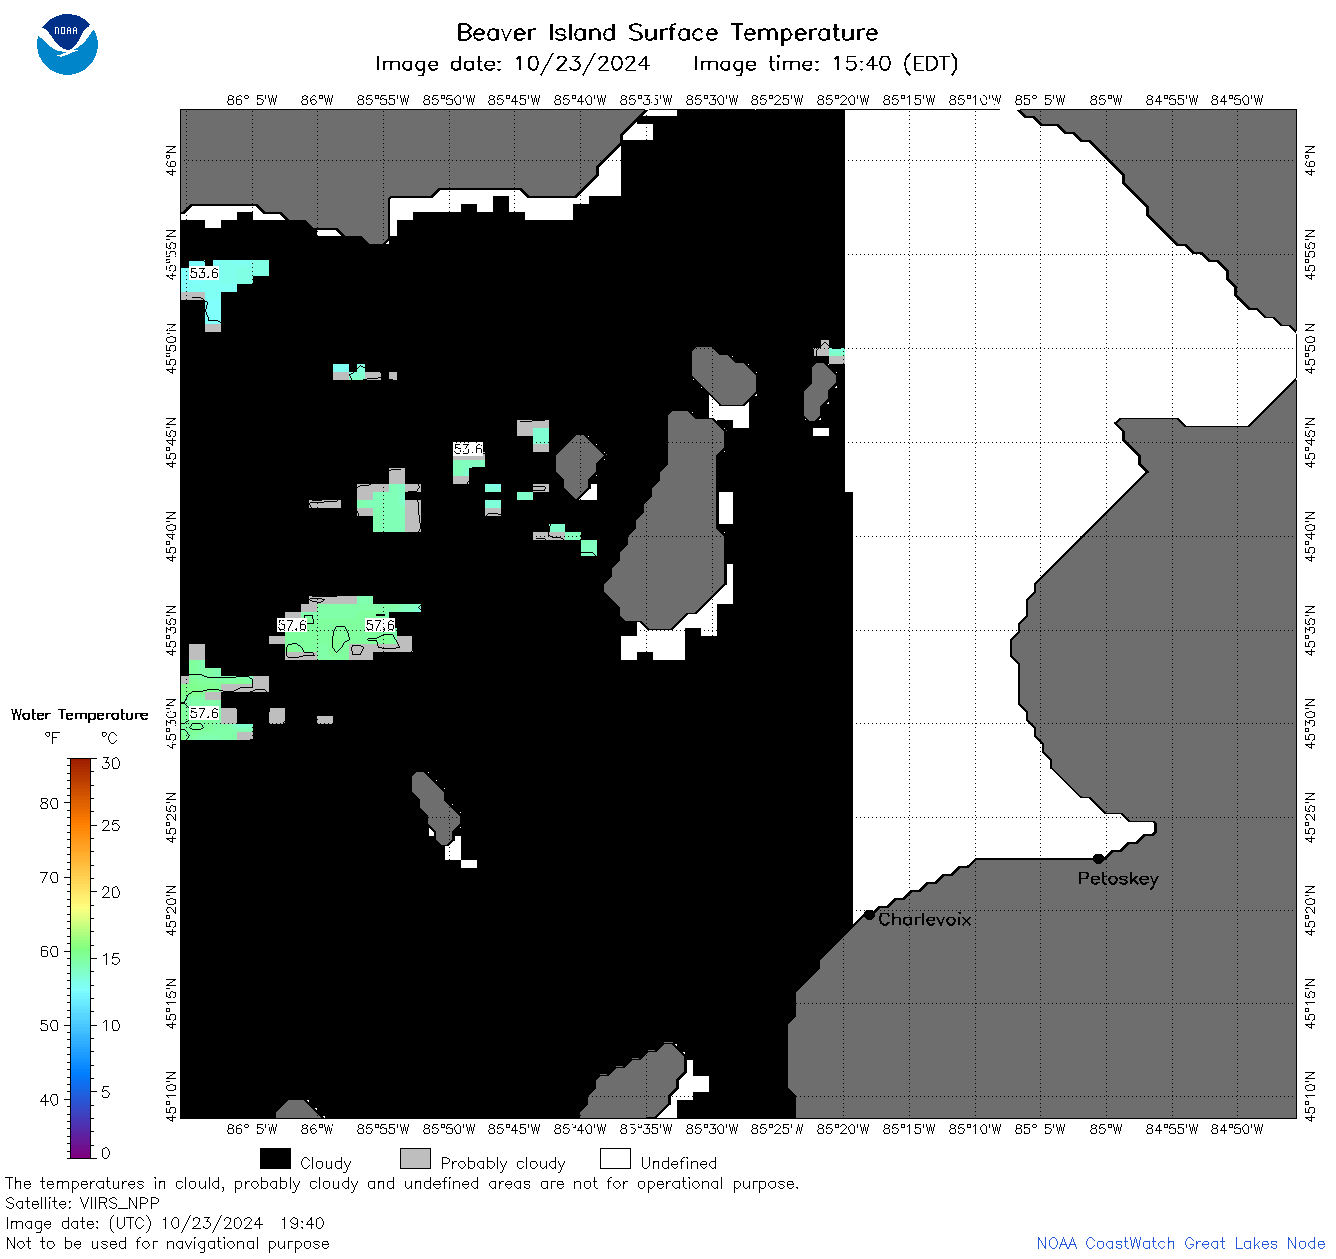Click the NOAA logo emblem
The image size is (1336, 1259).
(67, 44)
